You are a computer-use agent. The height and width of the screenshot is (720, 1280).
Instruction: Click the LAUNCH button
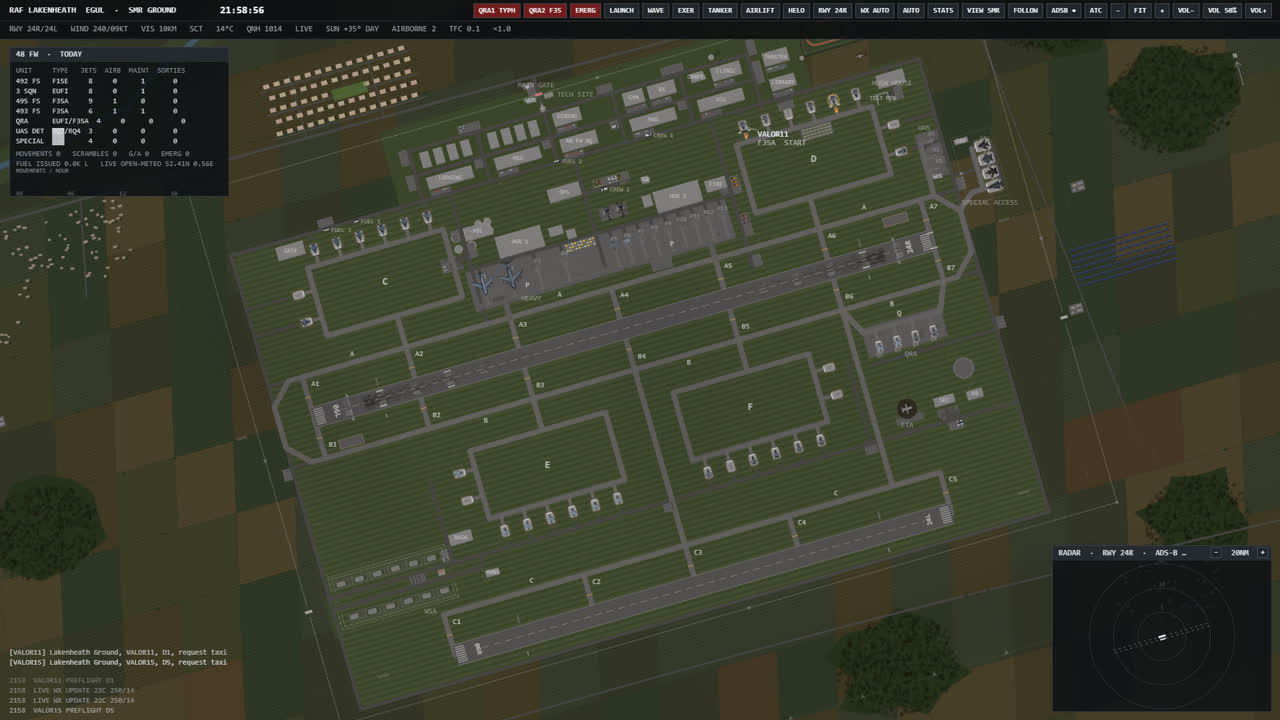tap(621, 10)
